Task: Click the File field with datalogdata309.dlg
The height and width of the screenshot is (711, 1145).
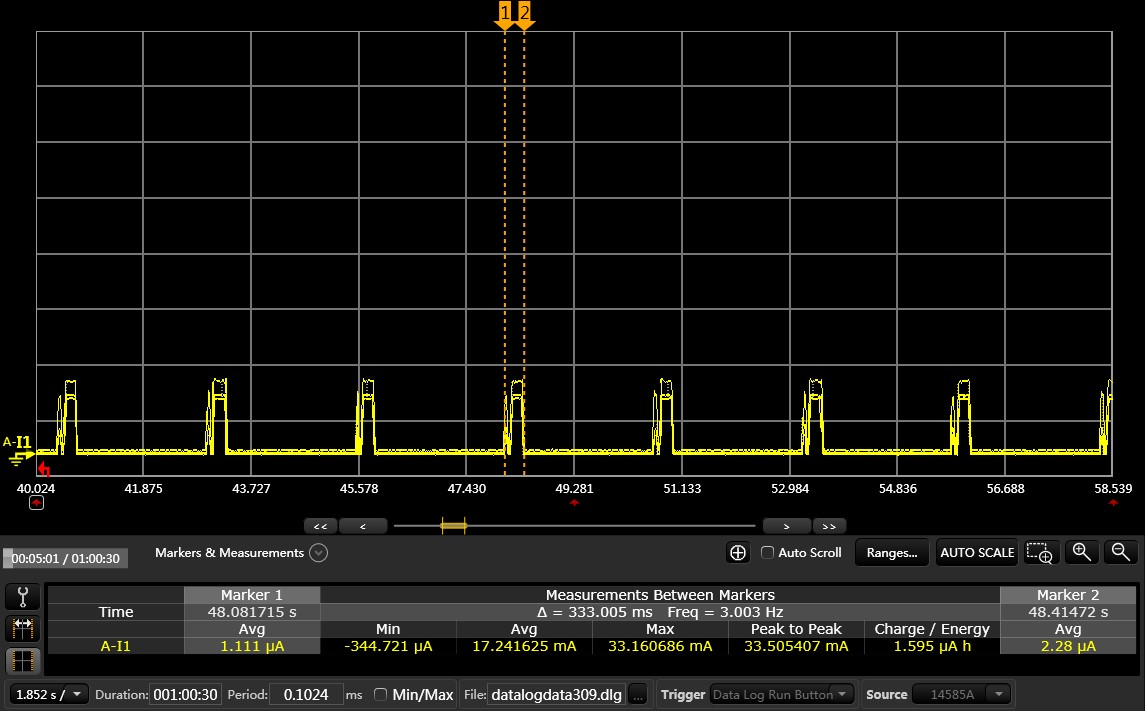Action: click(556, 694)
